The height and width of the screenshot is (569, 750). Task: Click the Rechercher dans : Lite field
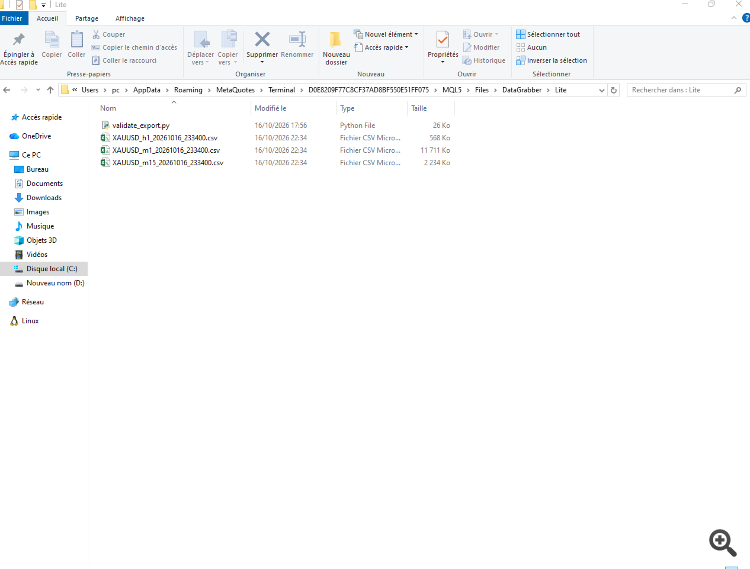point(686,90)
